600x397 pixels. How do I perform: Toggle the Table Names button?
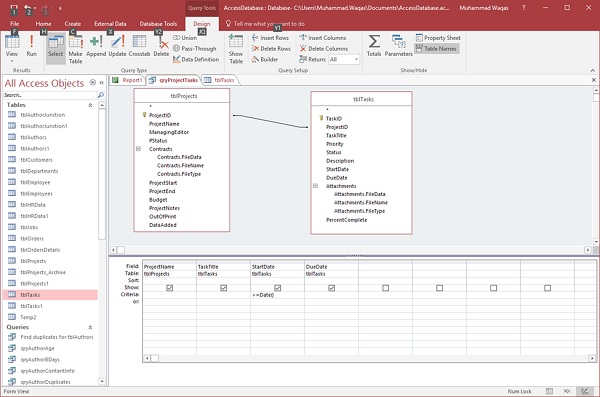[x=437, y=49]
